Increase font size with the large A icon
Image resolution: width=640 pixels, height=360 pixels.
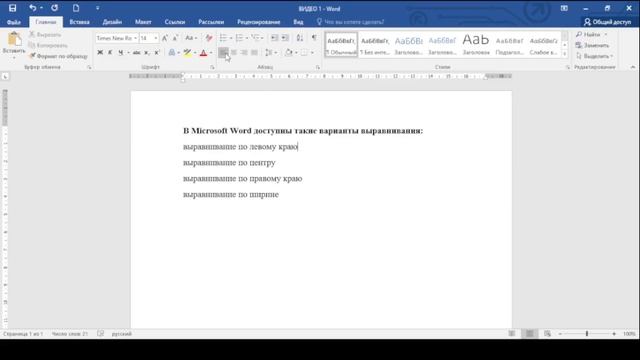tap(164, 38)
